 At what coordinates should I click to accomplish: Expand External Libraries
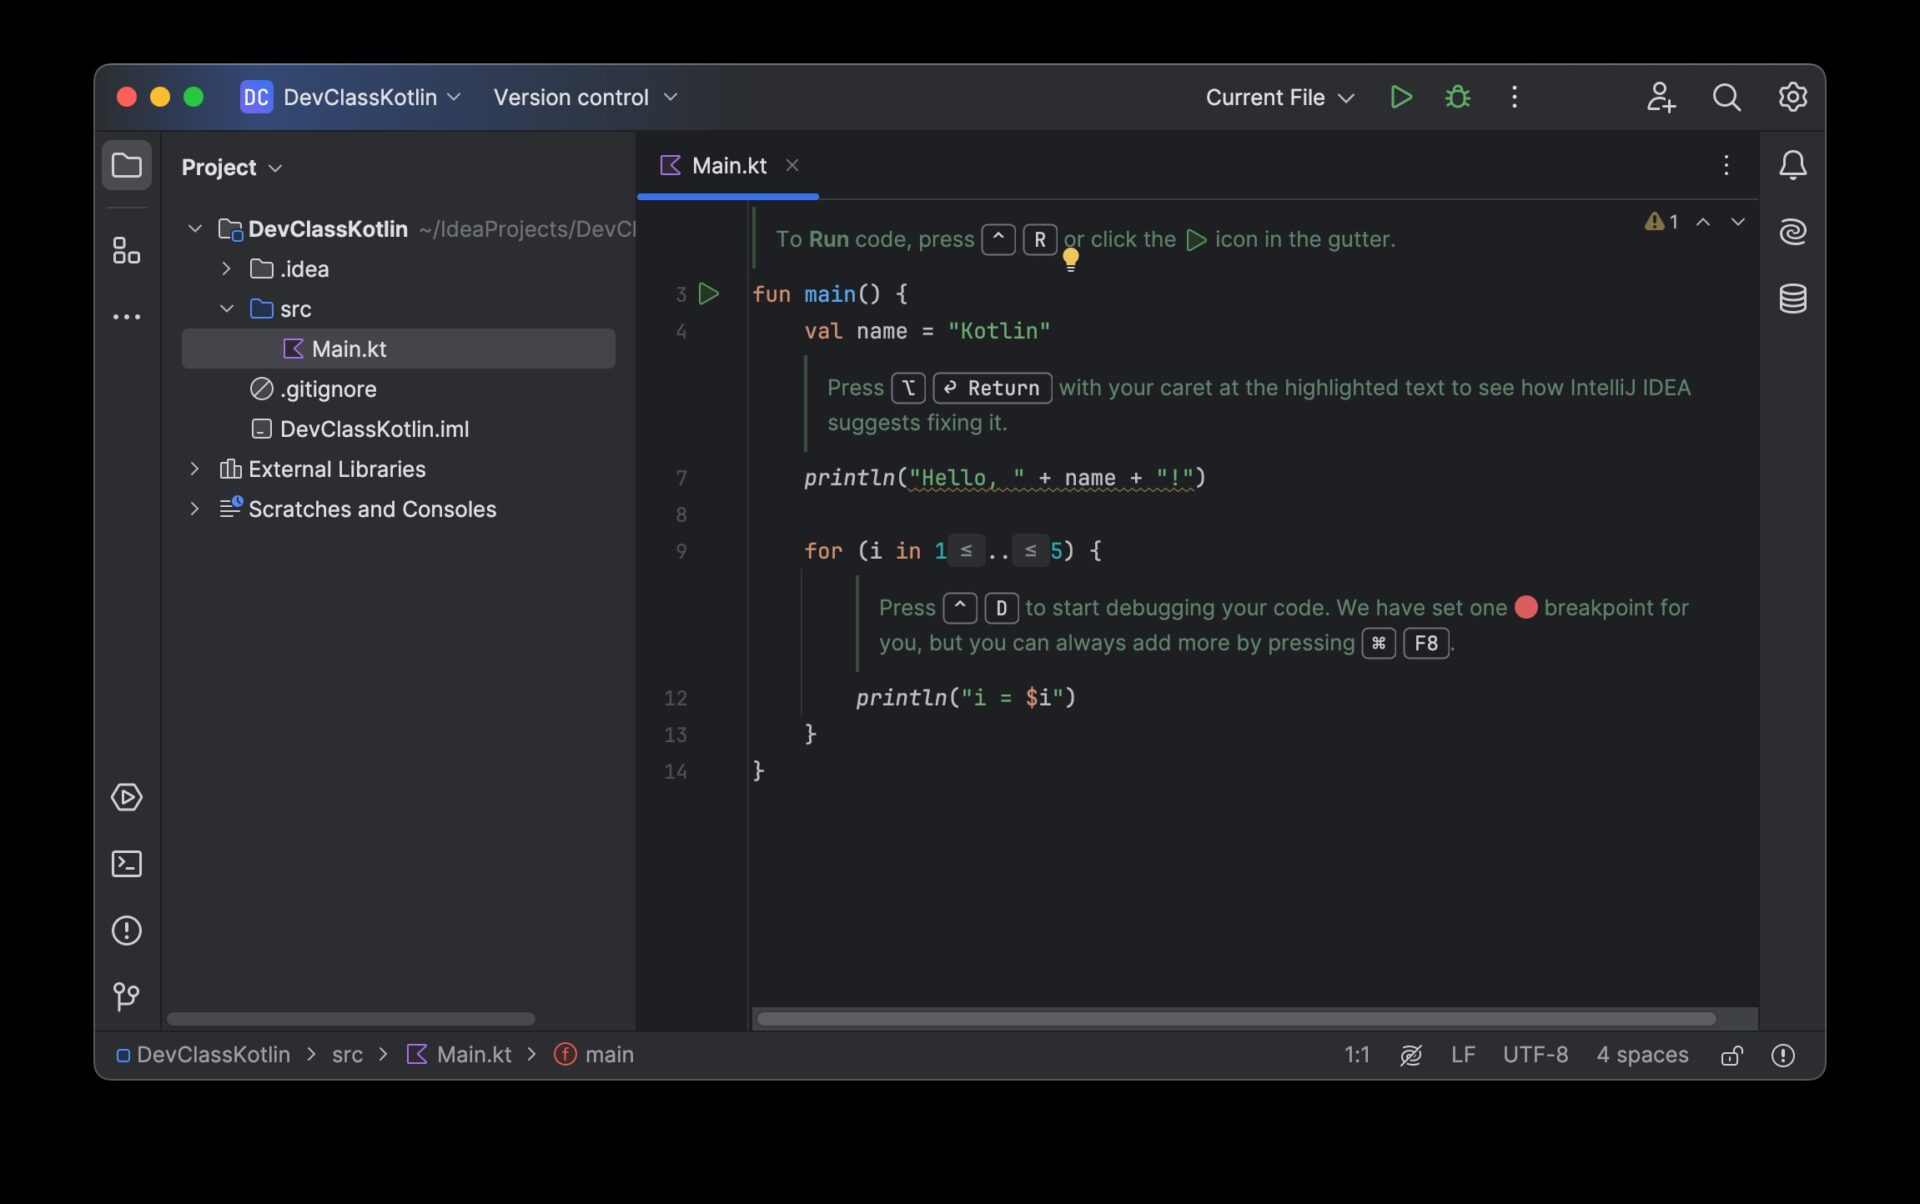[x=194, y=468]
